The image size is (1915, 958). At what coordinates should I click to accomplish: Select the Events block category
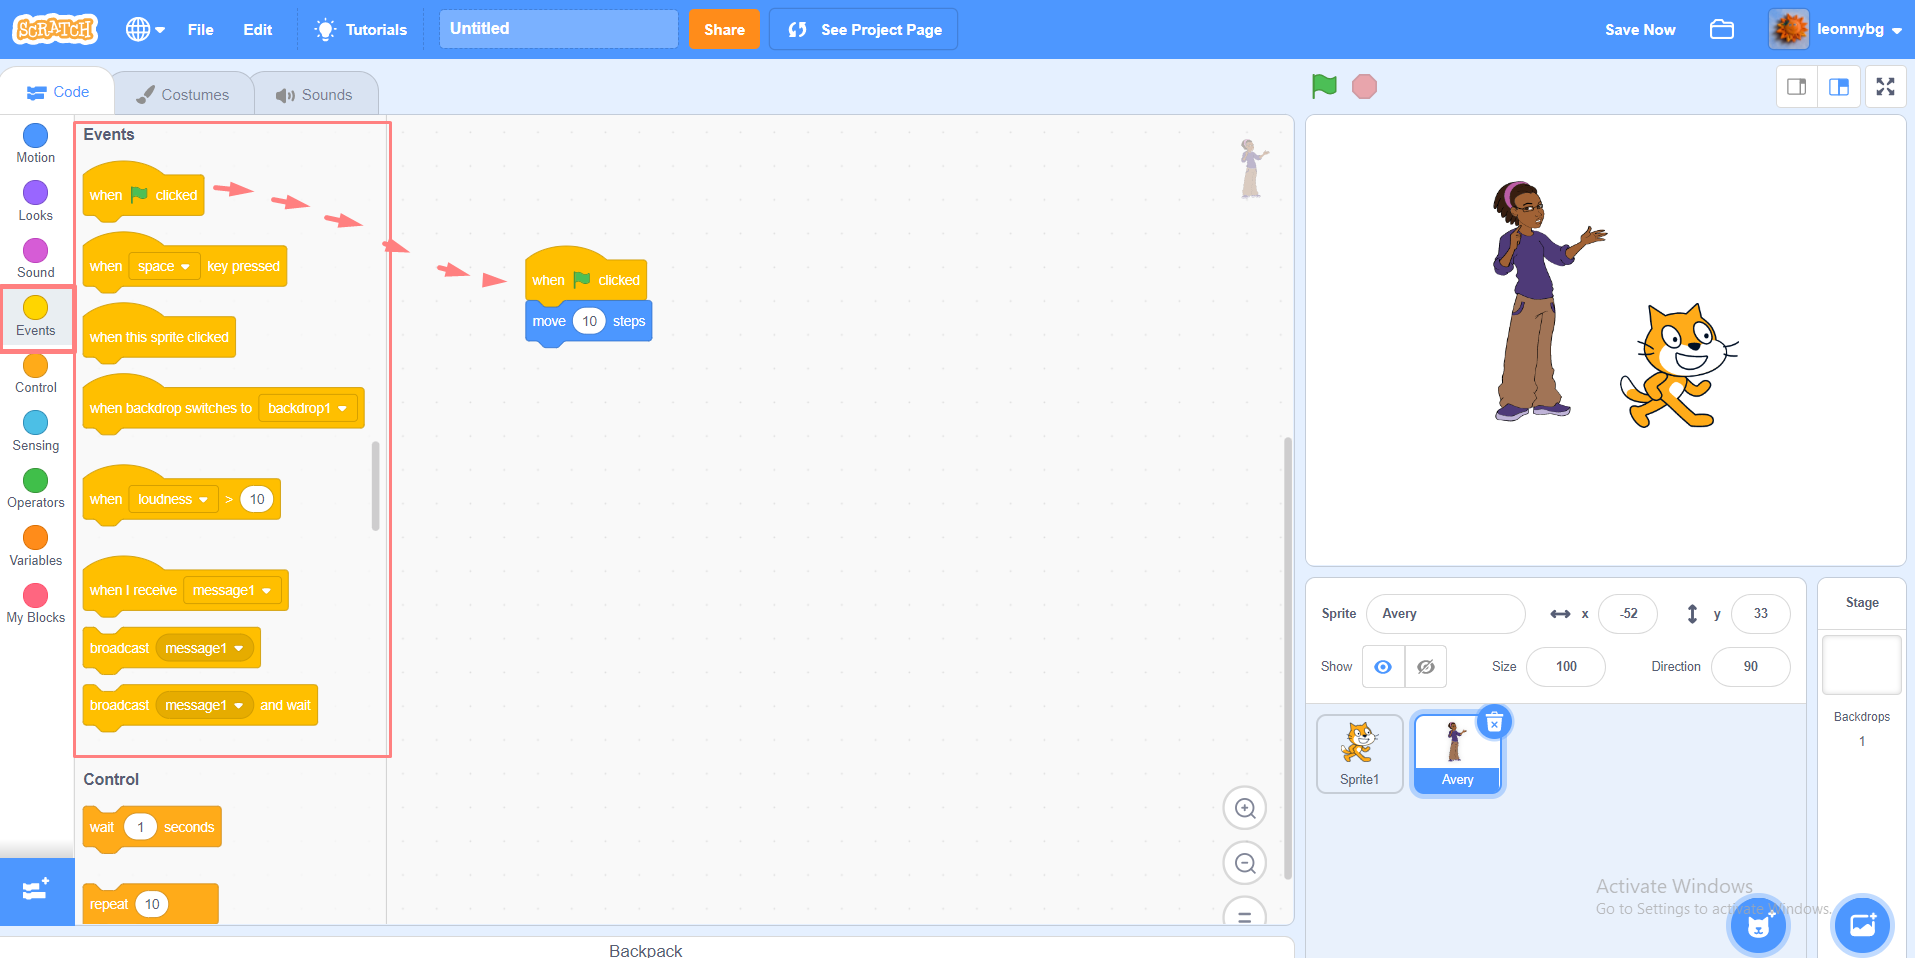36,316
